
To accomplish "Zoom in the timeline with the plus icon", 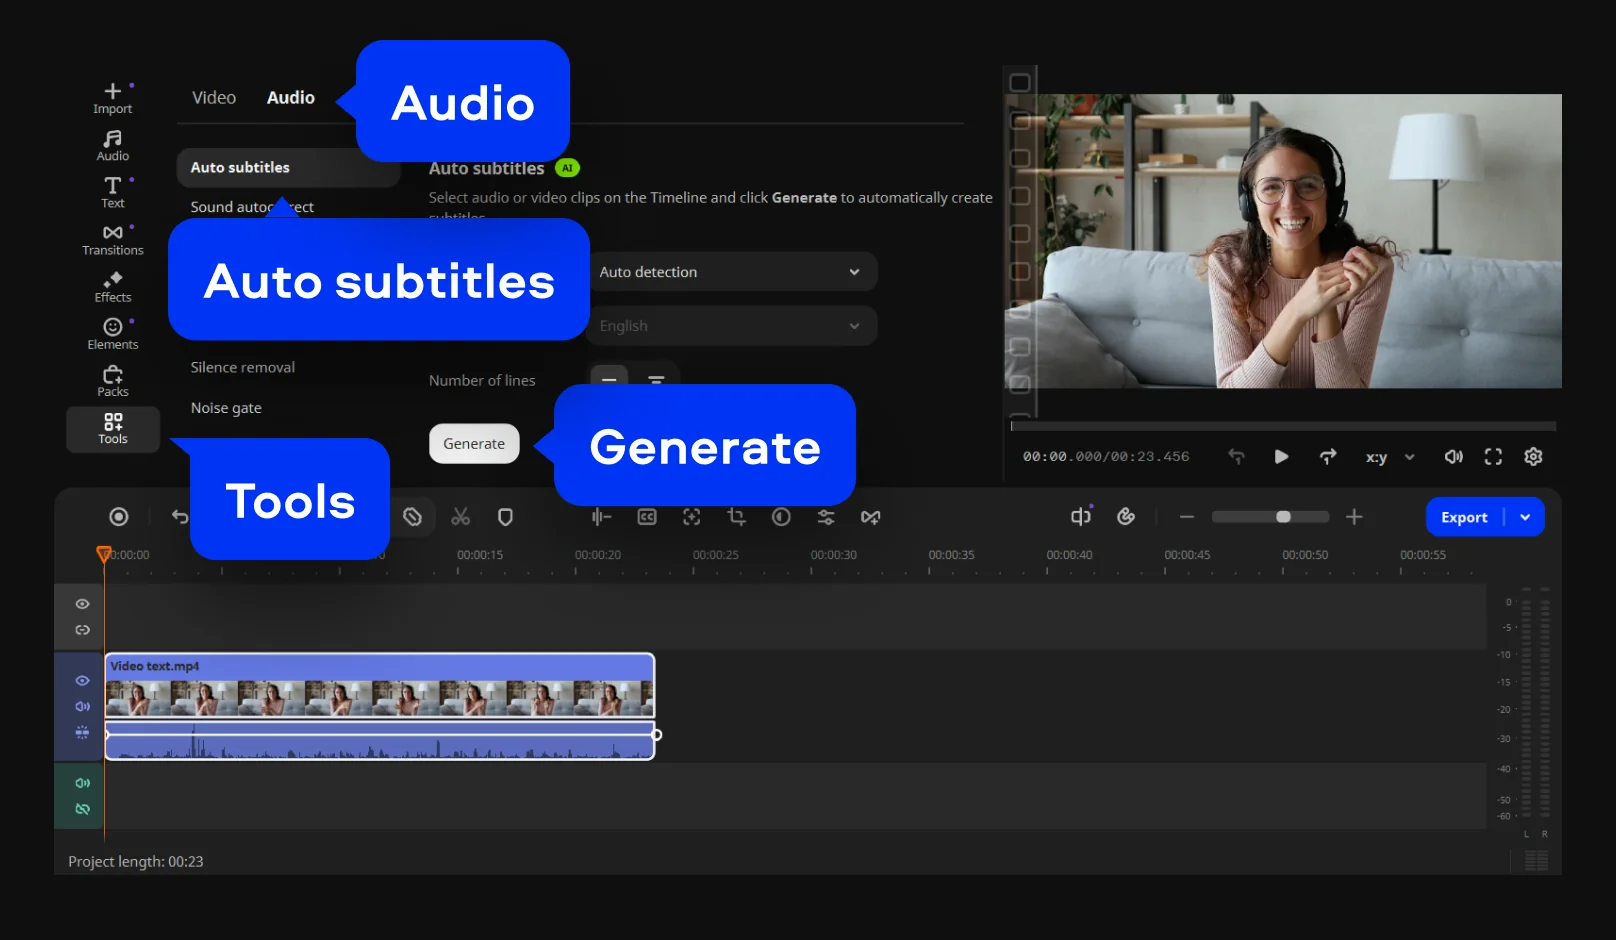I will (x=1354, y=517).
